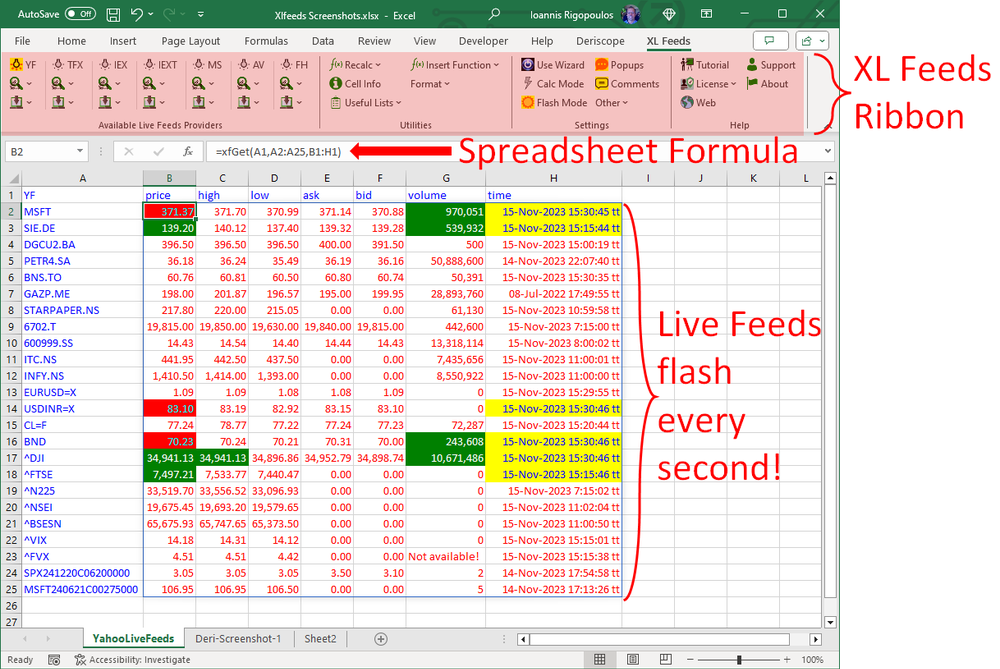Add a new sheet with plus icon
The width and height of the screenshot is (1000, 669).
[381, 638]
